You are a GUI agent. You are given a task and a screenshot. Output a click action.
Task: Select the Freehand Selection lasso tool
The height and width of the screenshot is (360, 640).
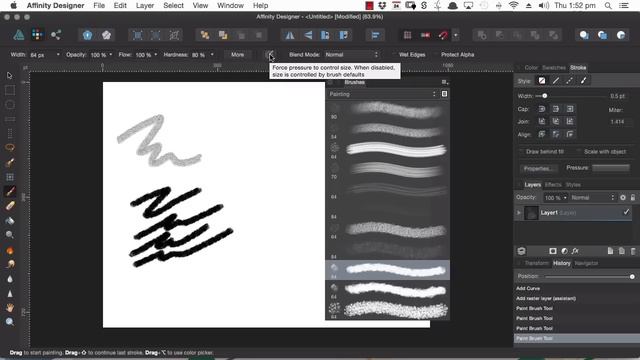[x=10, y=147]
